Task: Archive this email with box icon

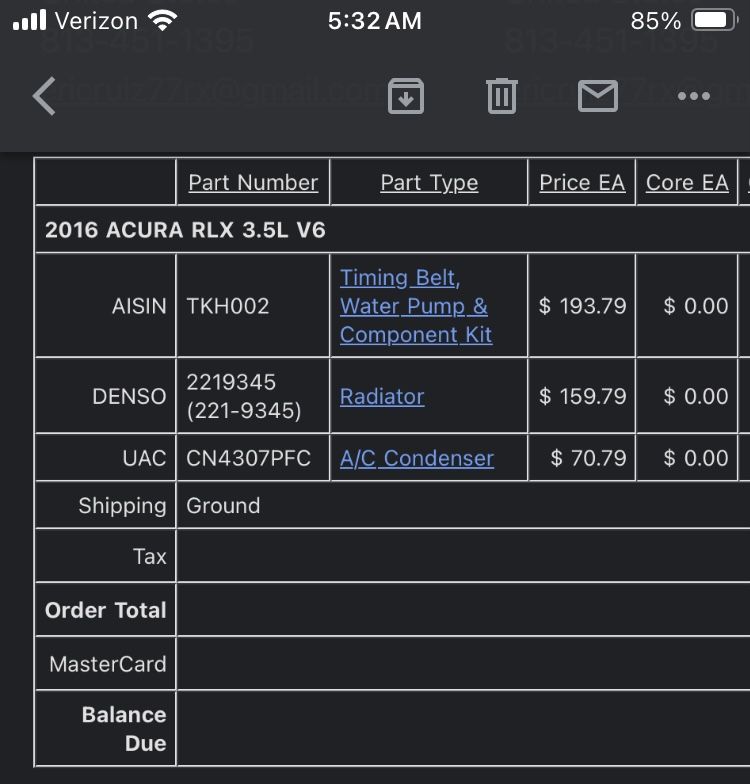Action: (406, 96)
